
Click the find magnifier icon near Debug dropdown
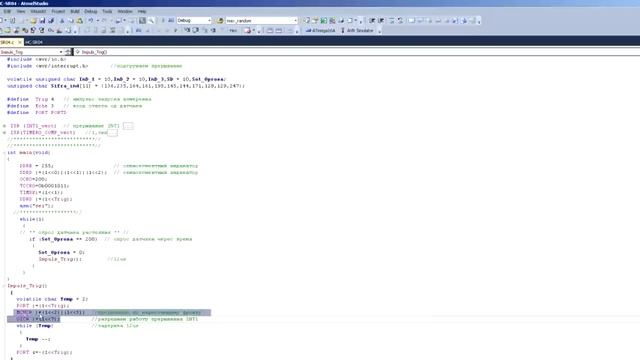coord(151,20)
